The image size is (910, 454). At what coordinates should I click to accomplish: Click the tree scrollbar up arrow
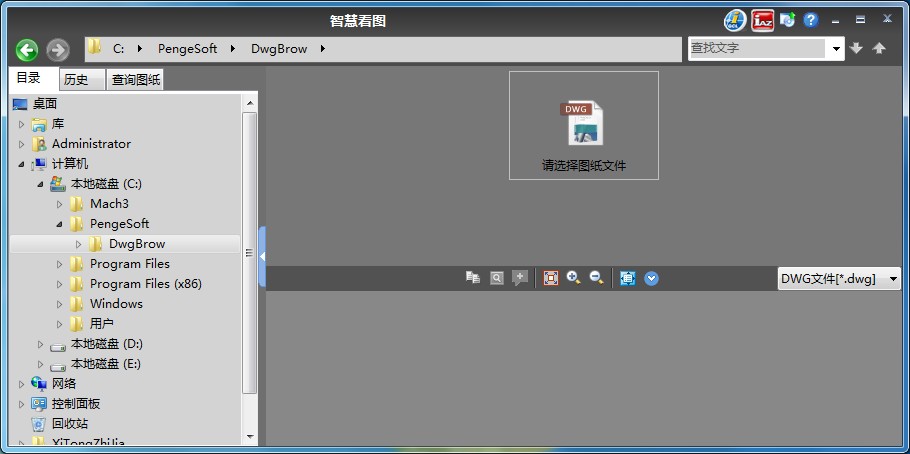coord(250,103)
